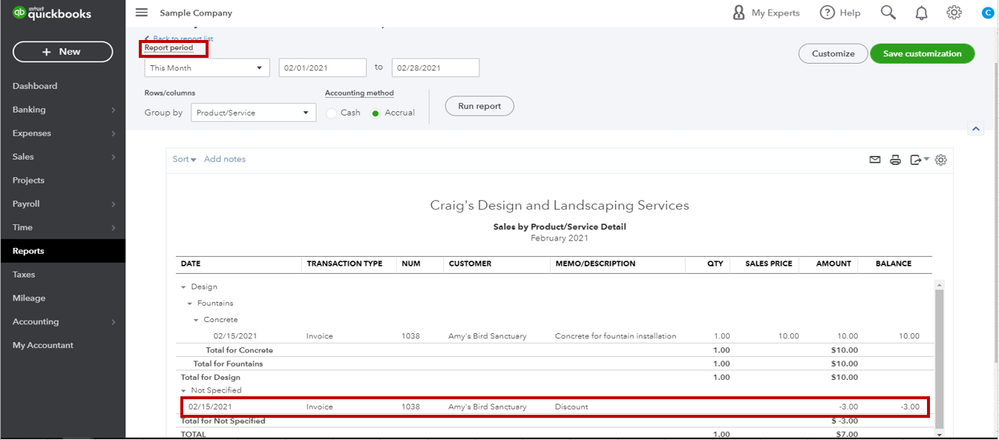
Task: Open Expenses in the sidebar
Action: pos(31,133)
